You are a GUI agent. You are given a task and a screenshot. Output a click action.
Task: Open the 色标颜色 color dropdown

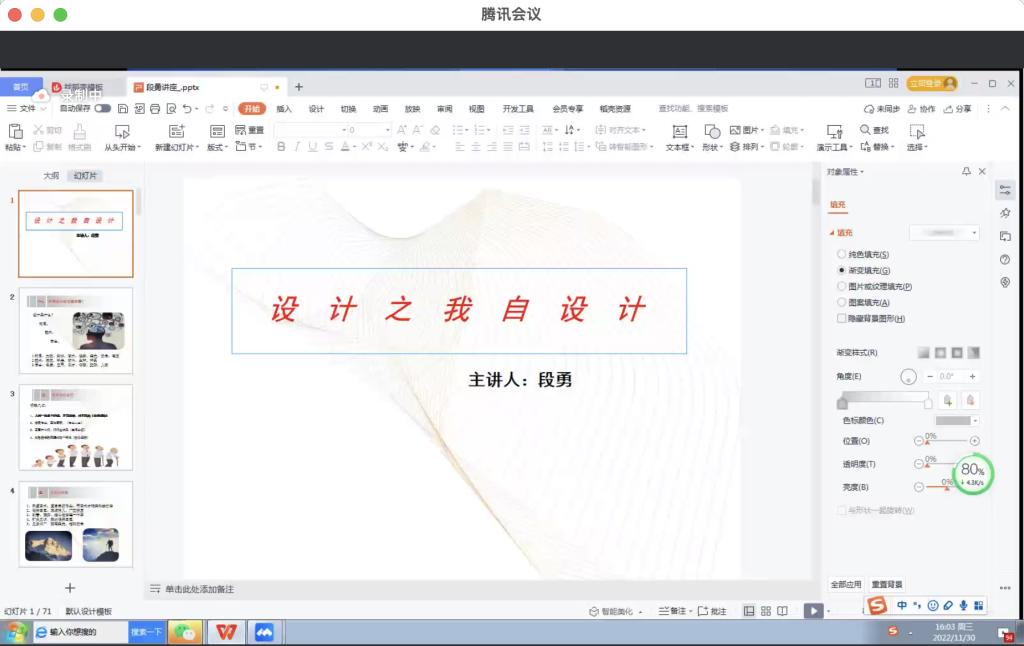coord(957,420)
